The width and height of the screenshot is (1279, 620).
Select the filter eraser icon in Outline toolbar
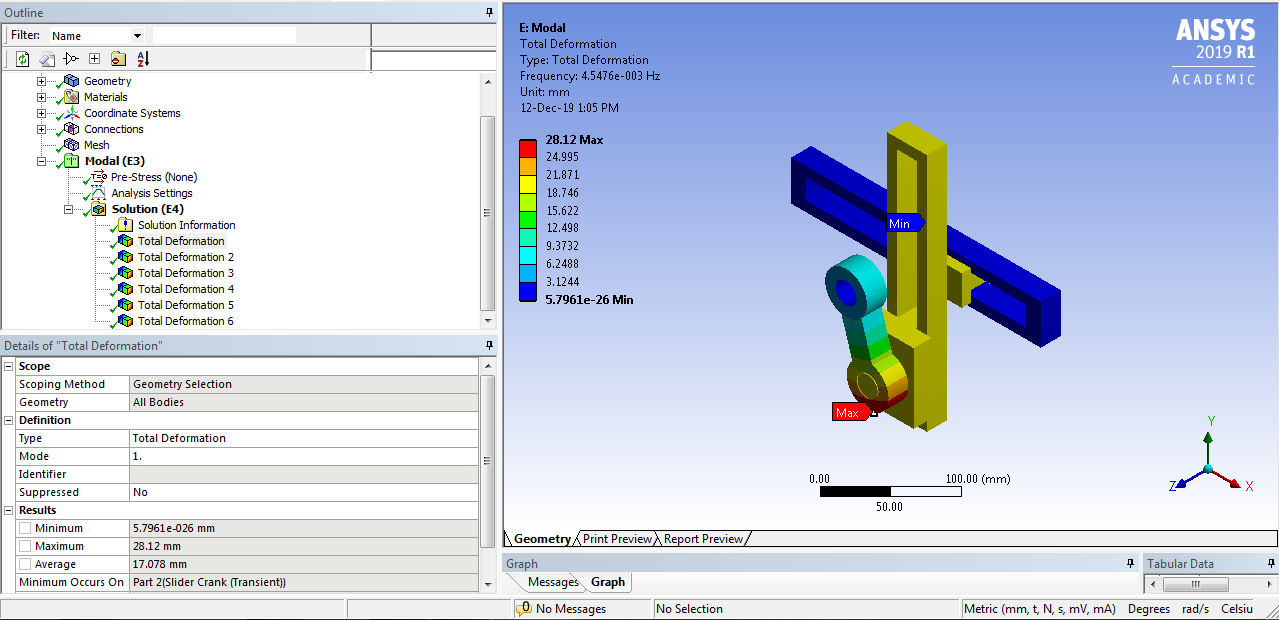click(x=47, y=59)
